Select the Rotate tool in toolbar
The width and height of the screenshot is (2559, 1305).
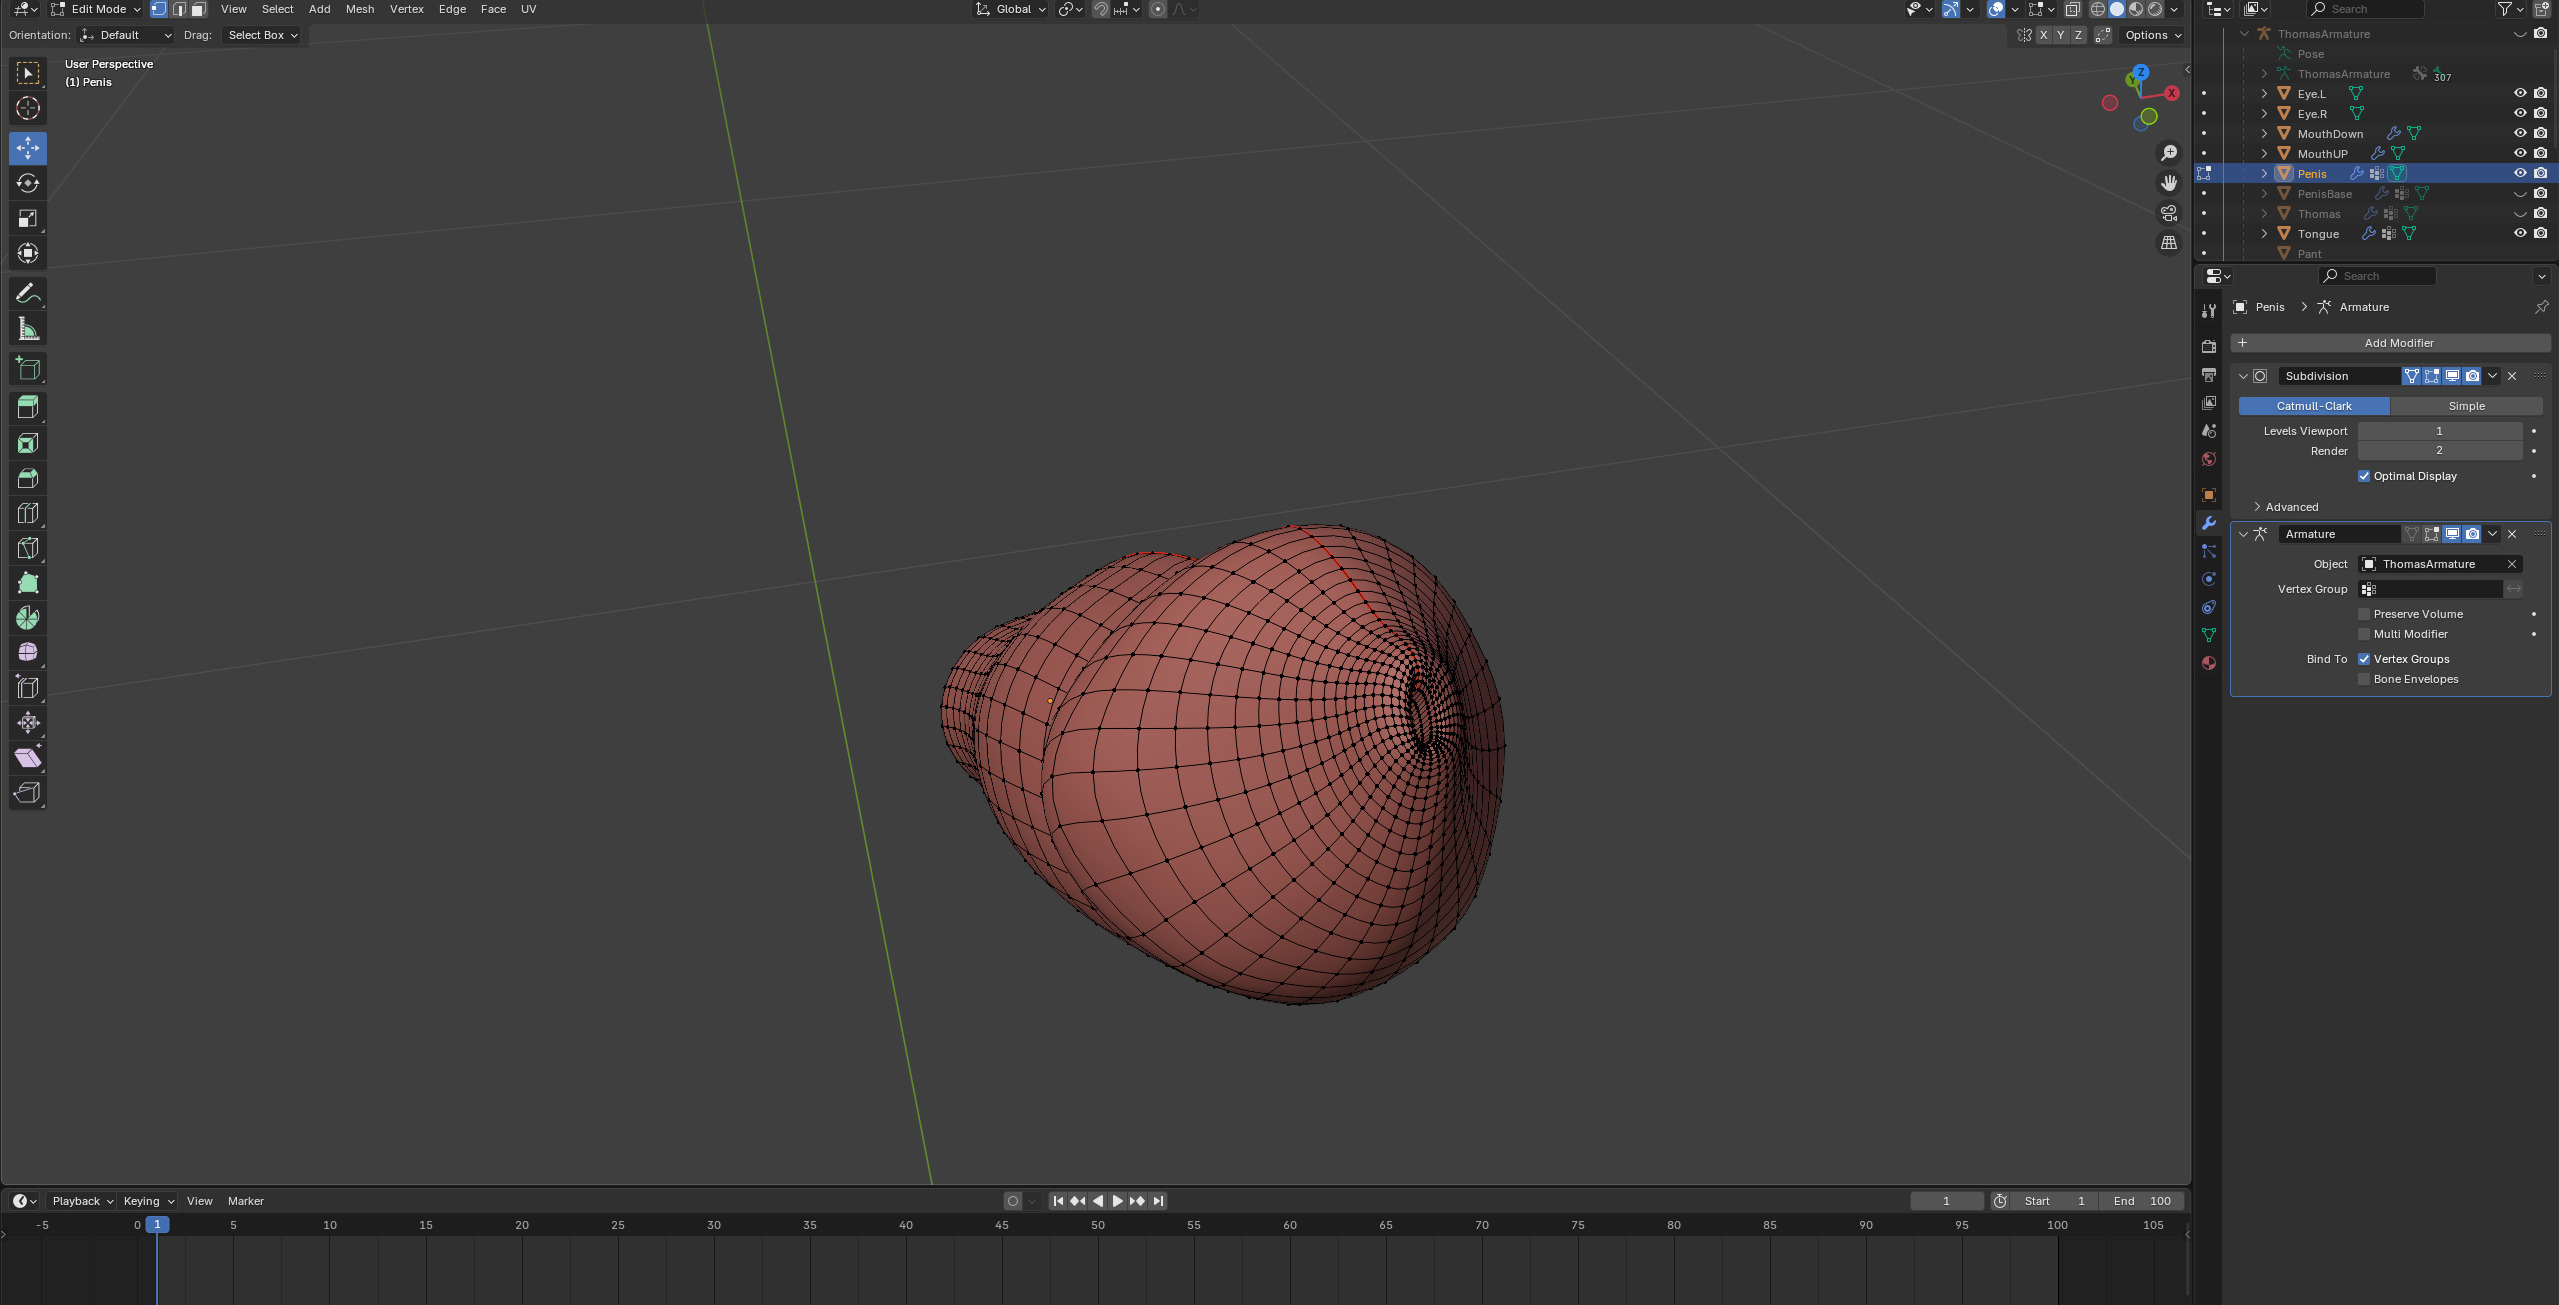tap(28, 183)
